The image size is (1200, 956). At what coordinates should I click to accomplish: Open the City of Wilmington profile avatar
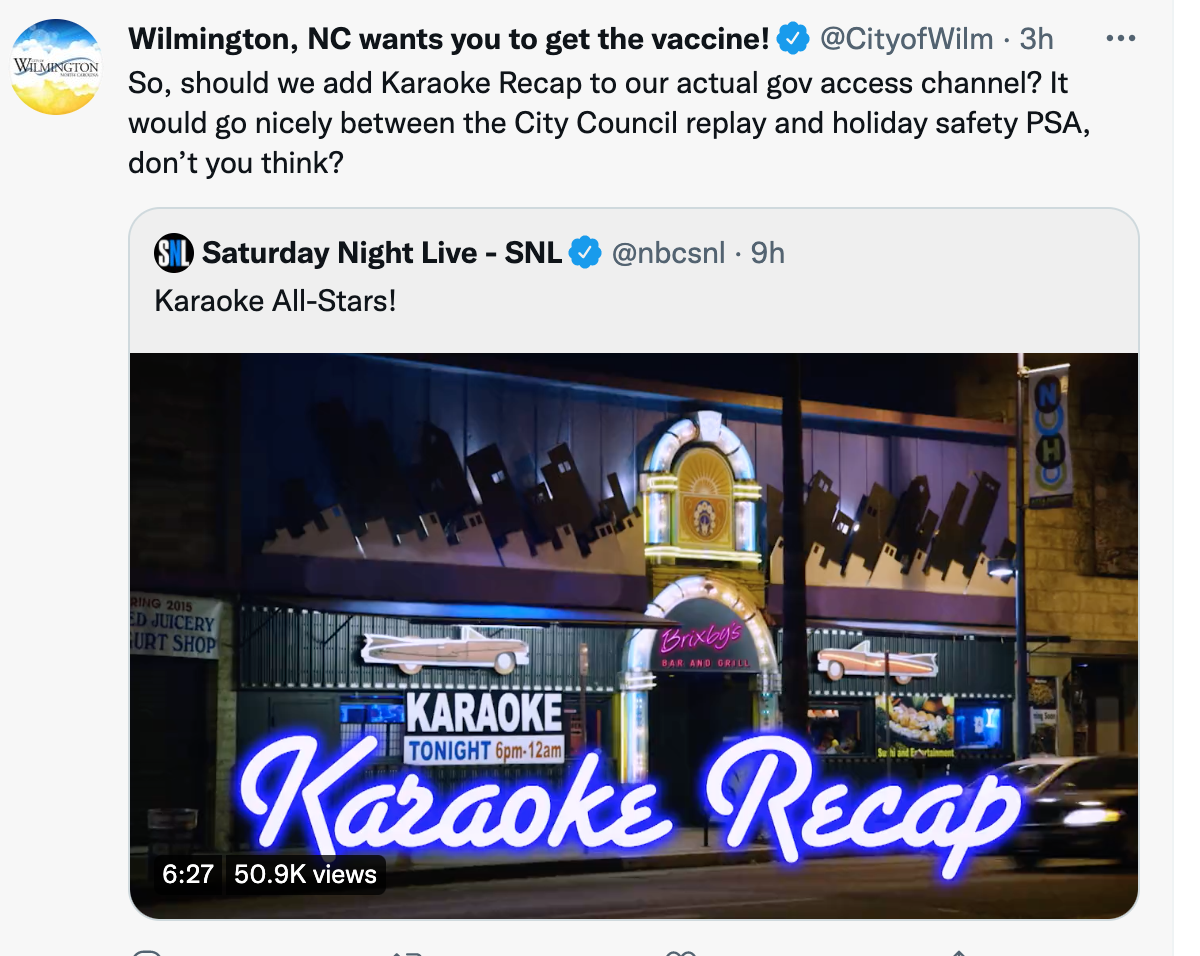click(56, 67)
